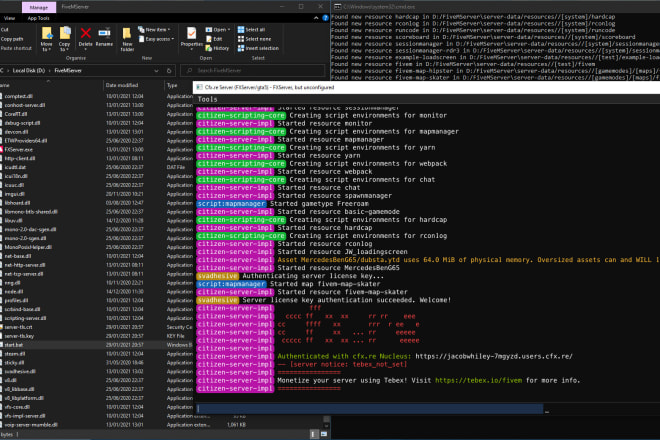Collapse the ribbon with chevron arrow
This screenshot has height=440, width=660.
316,18
